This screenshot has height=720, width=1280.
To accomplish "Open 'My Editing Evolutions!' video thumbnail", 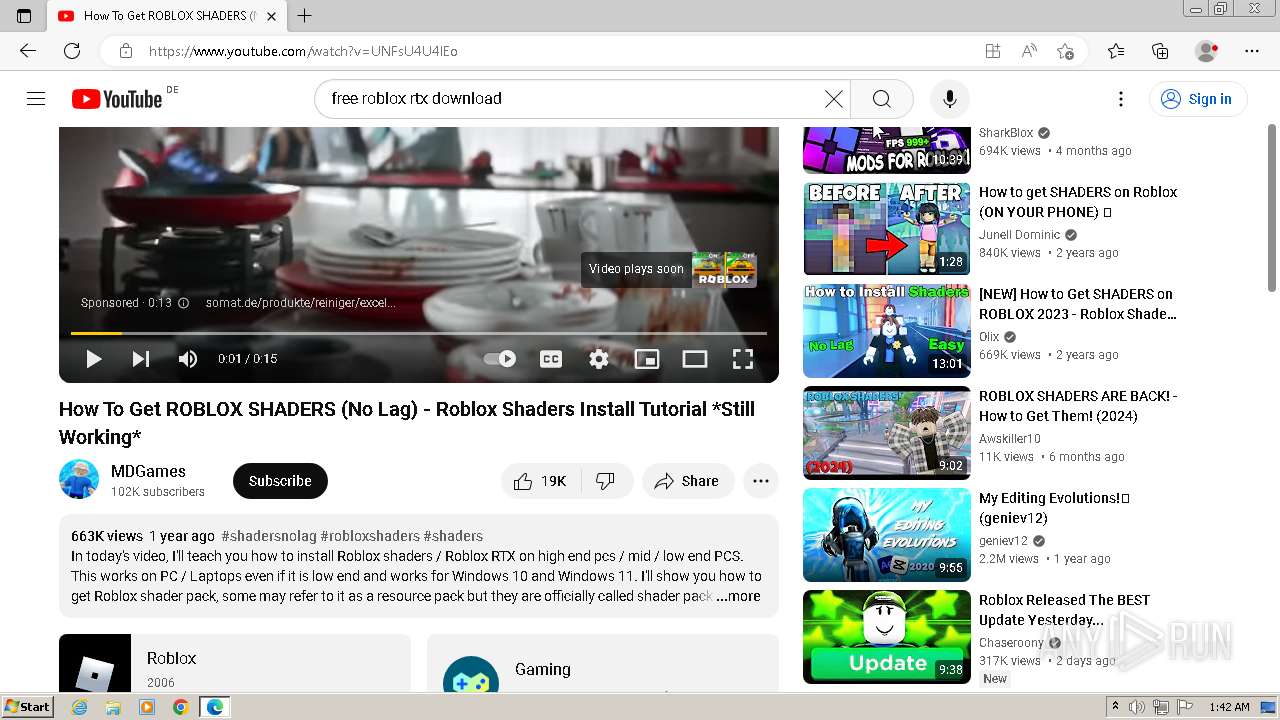I will pos(887,535).
